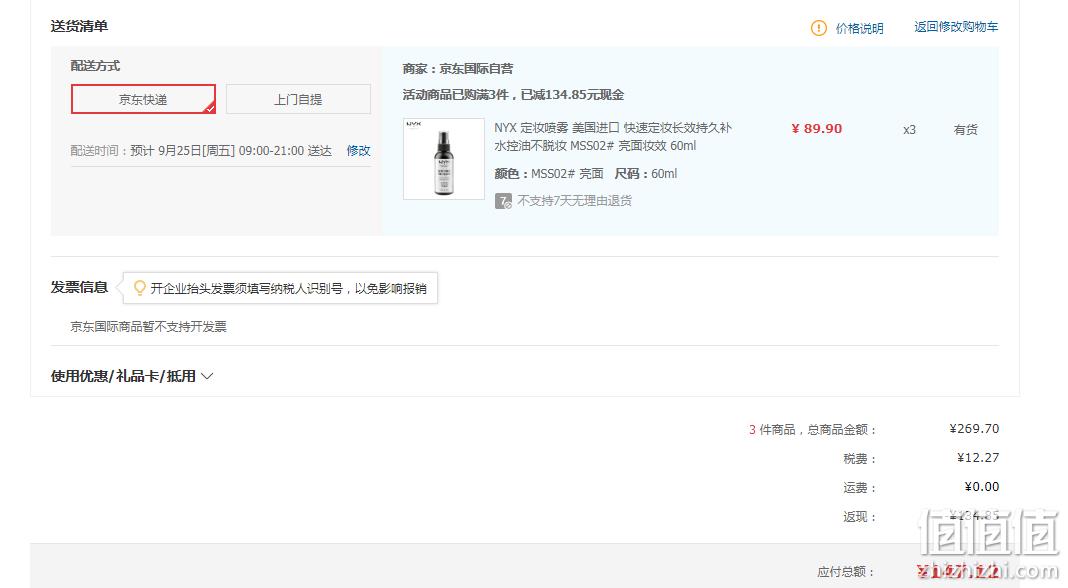Image resolution: width=1068 pixels, height=588 pixels.
Task: Click the 商家：京东国际自营 merchant label
Action: point(458,69)
